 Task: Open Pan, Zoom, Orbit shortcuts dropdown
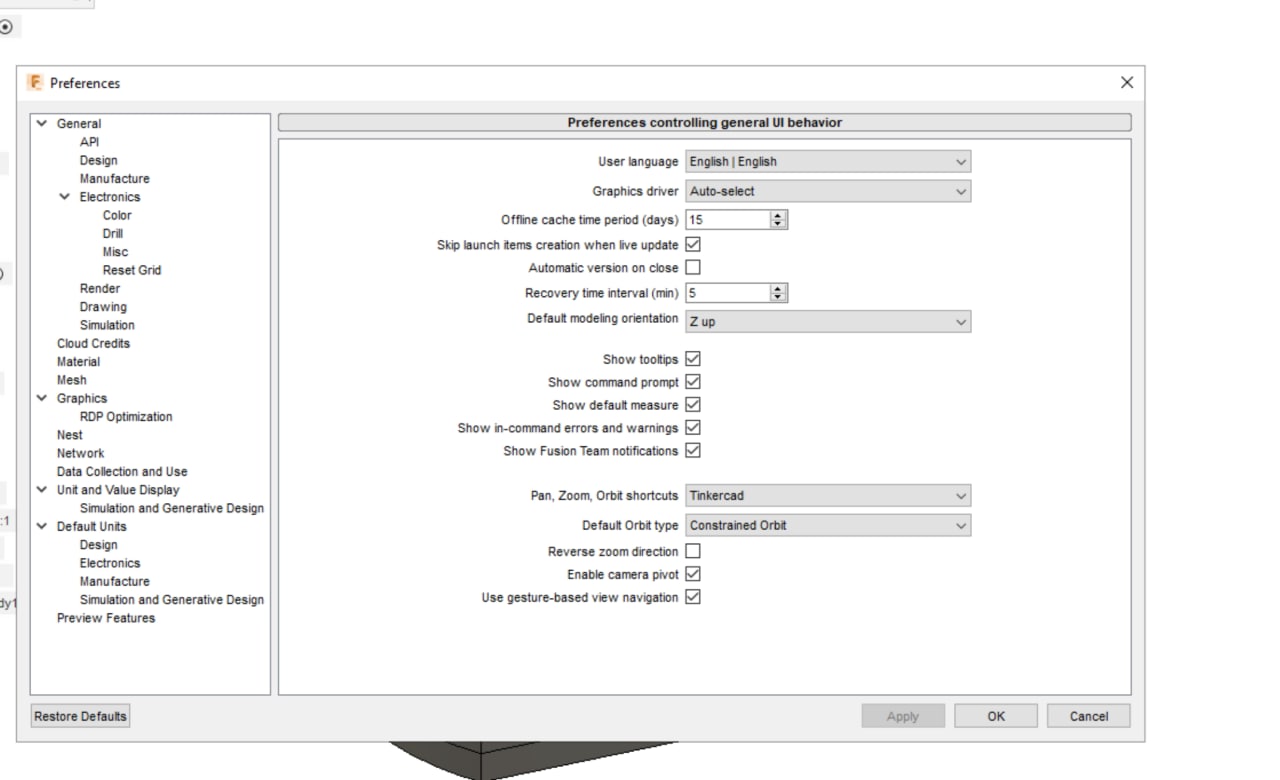point(828,496)
